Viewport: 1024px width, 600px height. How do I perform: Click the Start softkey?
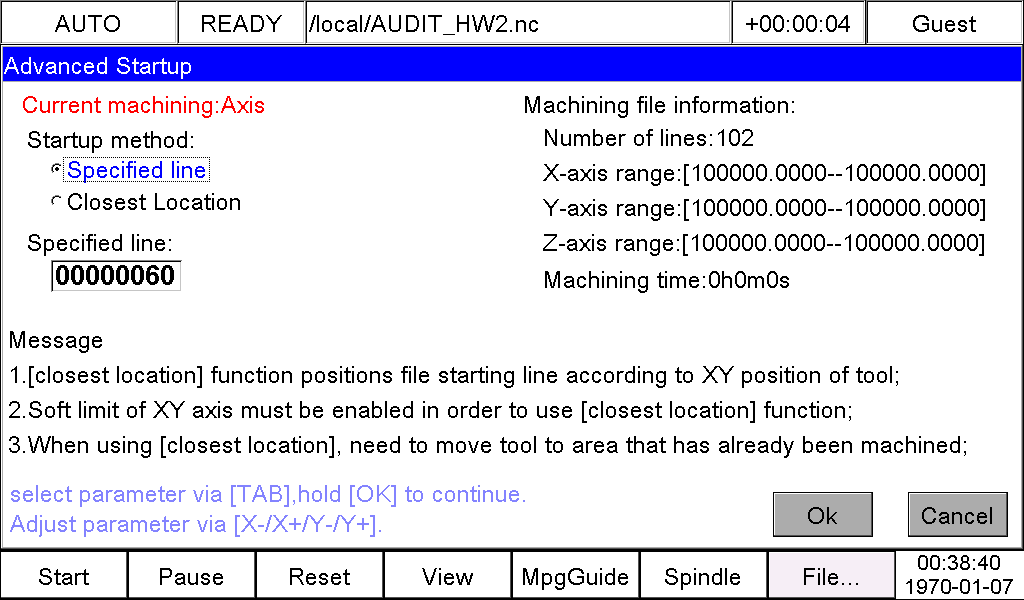64,576
